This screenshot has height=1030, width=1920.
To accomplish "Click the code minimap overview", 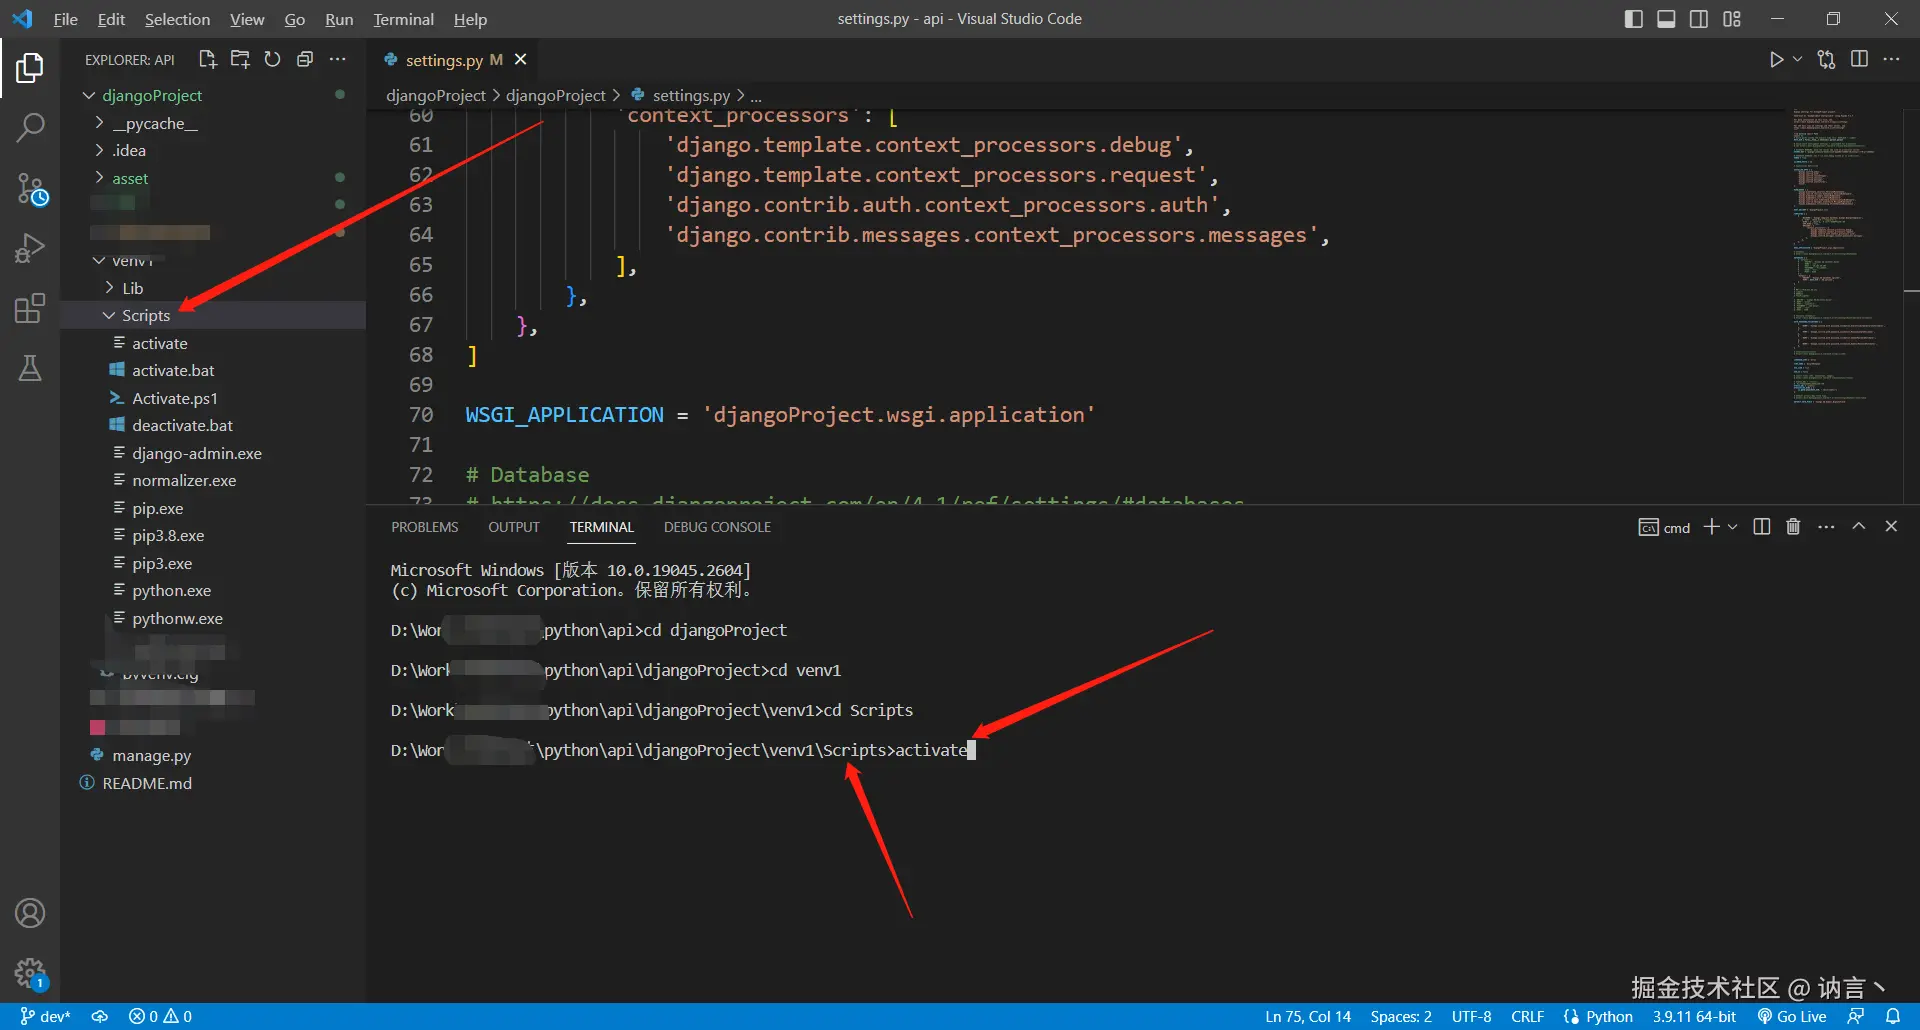I will 1840,255.
